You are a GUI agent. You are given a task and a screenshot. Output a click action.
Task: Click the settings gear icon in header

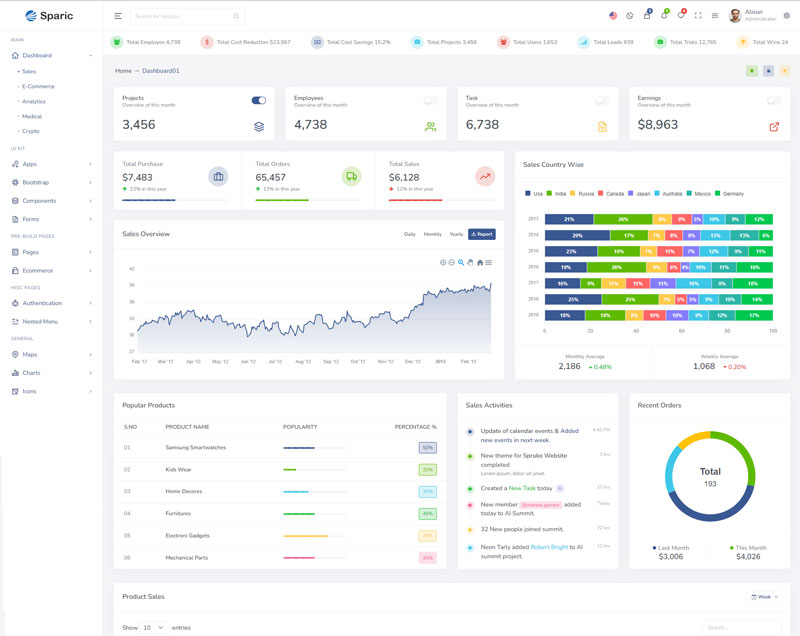[x=786, y=16]
